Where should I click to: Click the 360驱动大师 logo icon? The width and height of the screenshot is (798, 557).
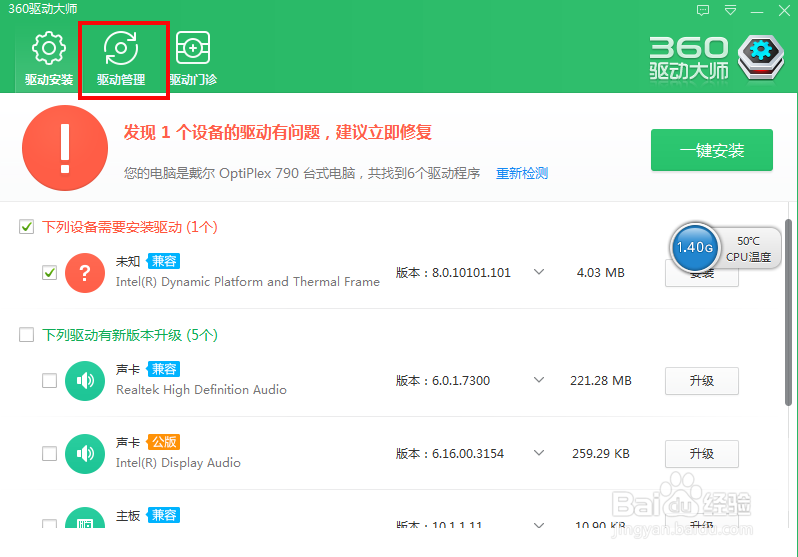click(761, 58)
